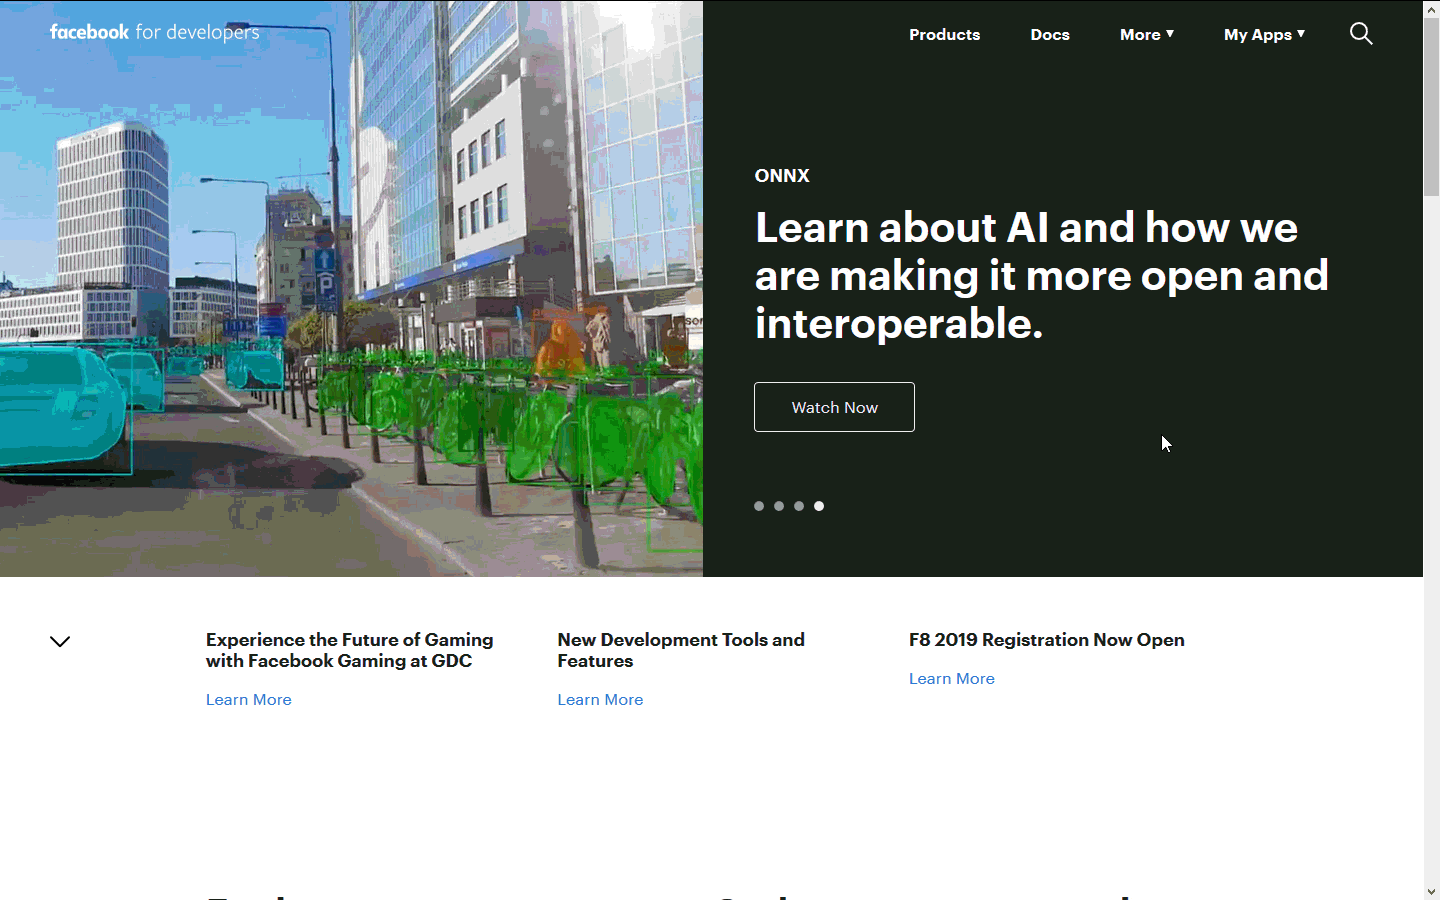This screenshot has width=1440, height=900.
Task: Select the first carousel dot
Action: [x=759, y=506]
